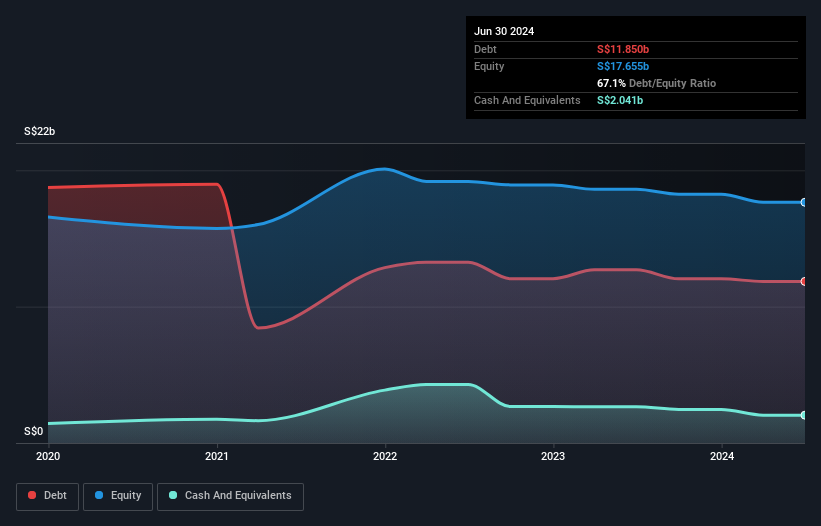Click the Jun 30 2024 tooltip date
The image size is (821, 526).
pyautogui.click(x=504, y=31)
